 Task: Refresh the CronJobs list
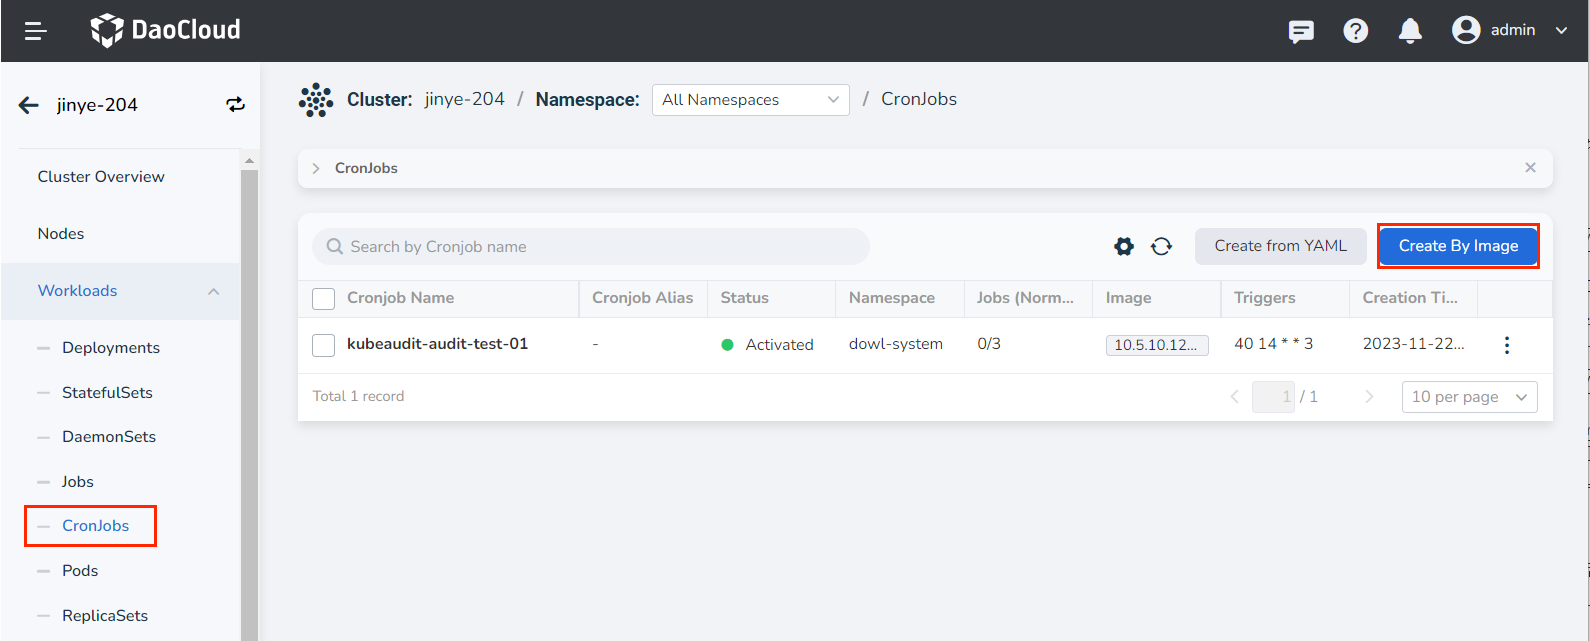click(x=1161, y=246)
